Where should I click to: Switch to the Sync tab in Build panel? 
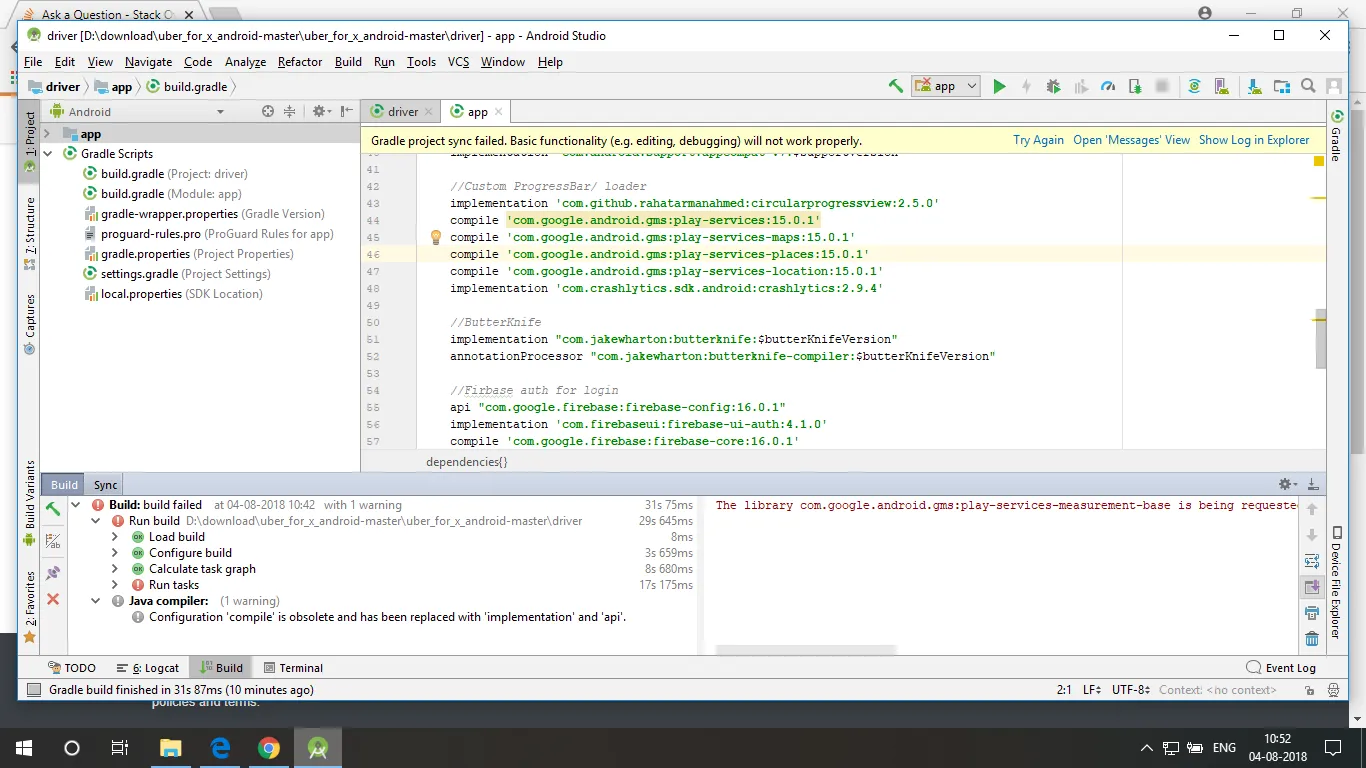click(105, 485)
